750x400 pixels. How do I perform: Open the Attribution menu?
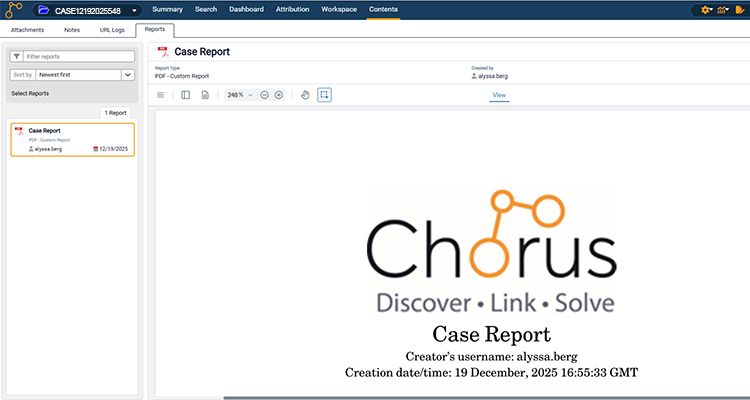coord(291,9)
